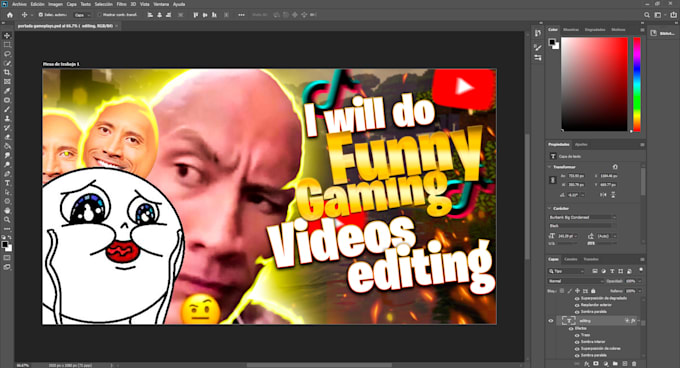The image size is (680, 368).
Task: Collapse the Carácter section
Action: tap(550, 208)
